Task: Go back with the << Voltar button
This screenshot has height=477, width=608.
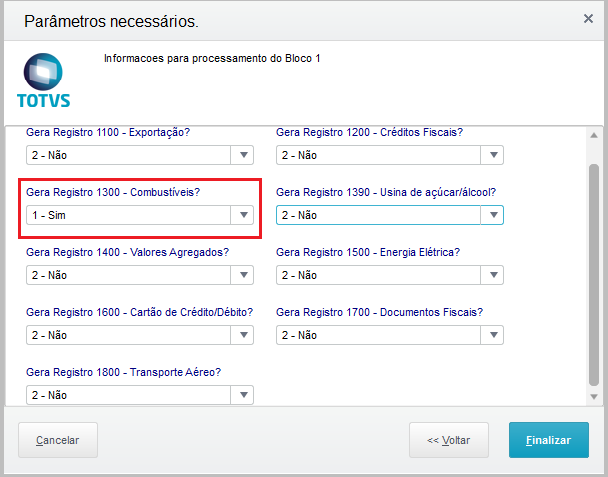Action: [449, 440]
